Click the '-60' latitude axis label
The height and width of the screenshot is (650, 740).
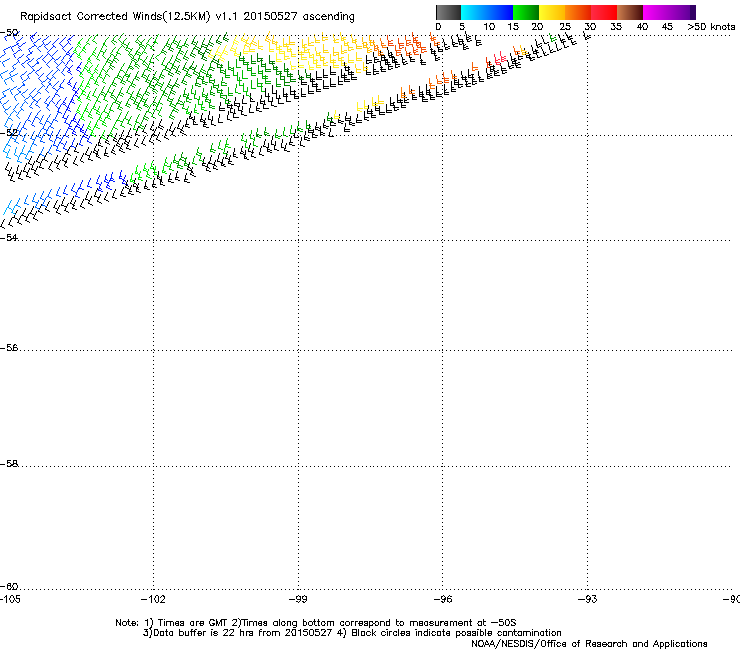[x=9, y=587]
